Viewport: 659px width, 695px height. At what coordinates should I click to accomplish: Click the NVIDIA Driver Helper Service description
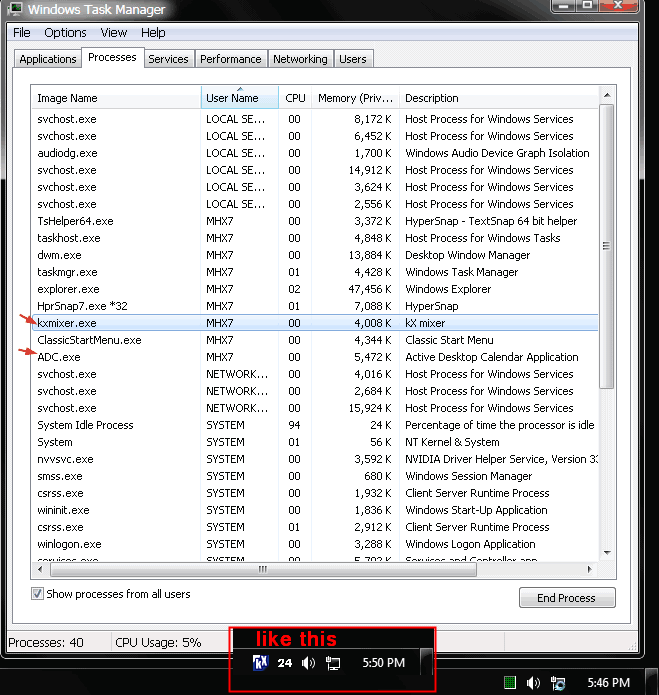pos(501,459)
